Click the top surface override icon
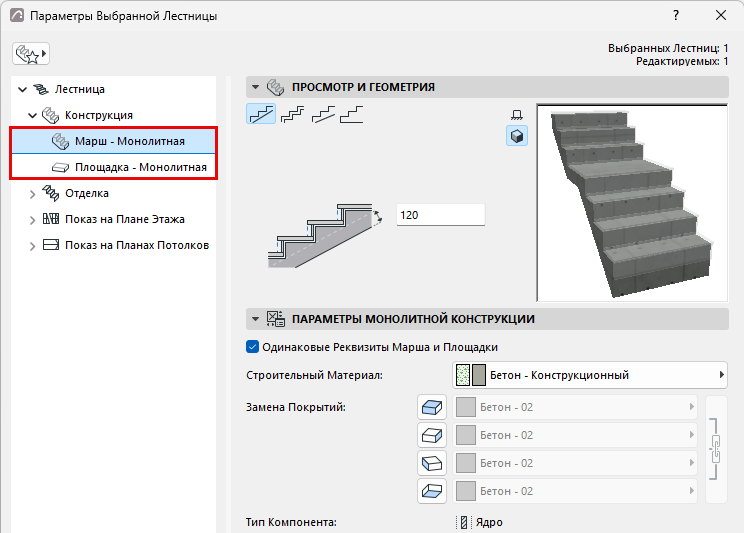This screenshot has width=744, height=533. 432,407
